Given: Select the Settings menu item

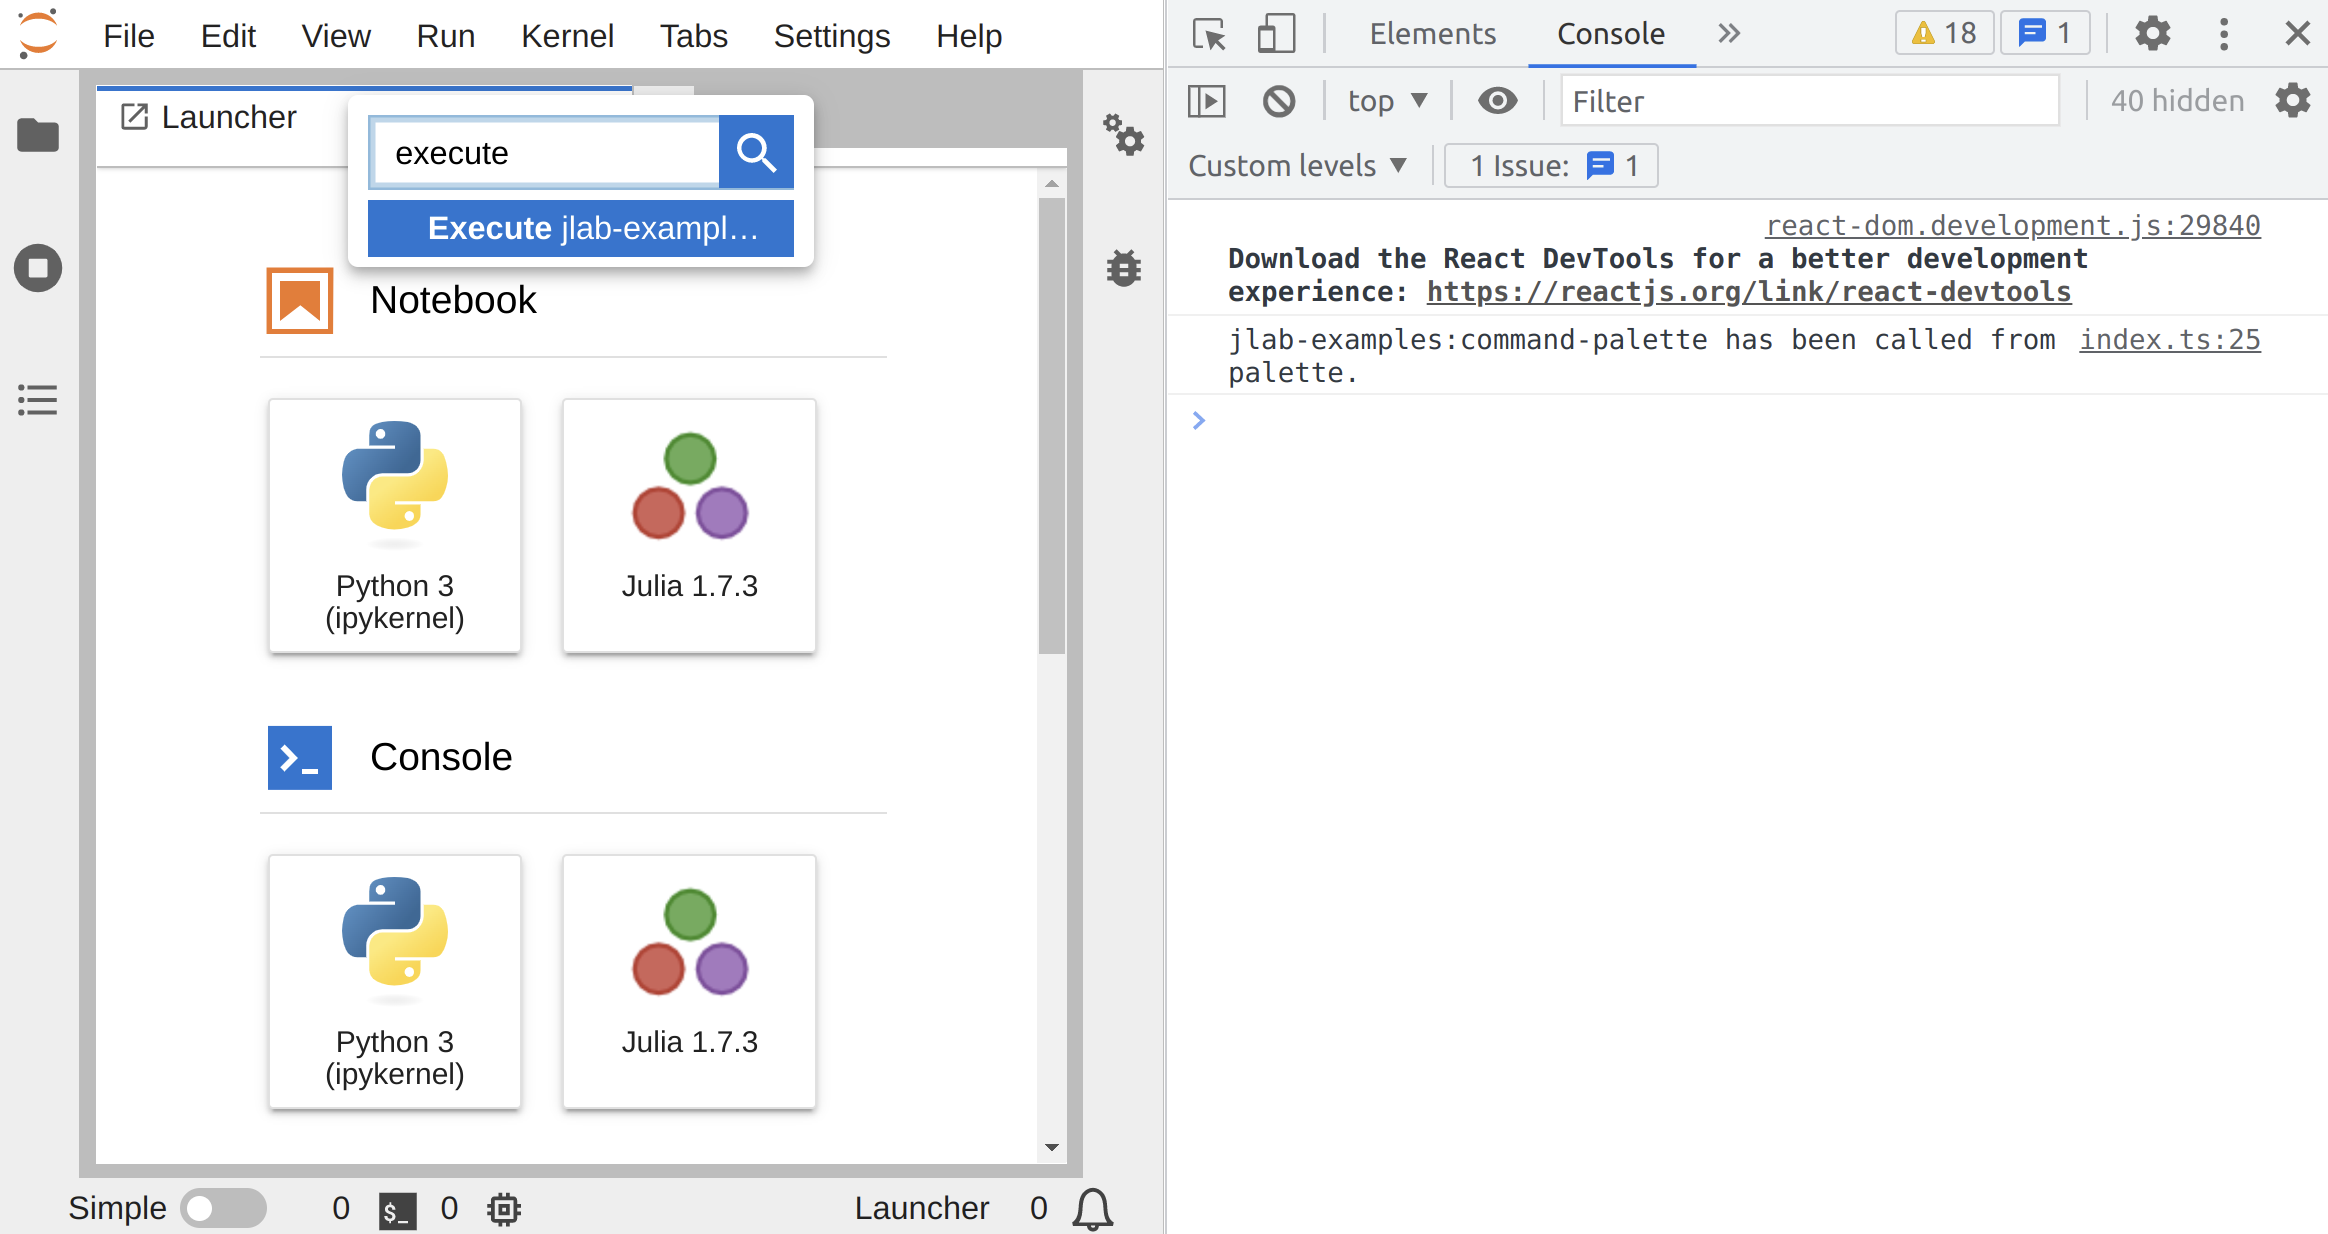Looking at the screenshot, I should coord(831,32).
